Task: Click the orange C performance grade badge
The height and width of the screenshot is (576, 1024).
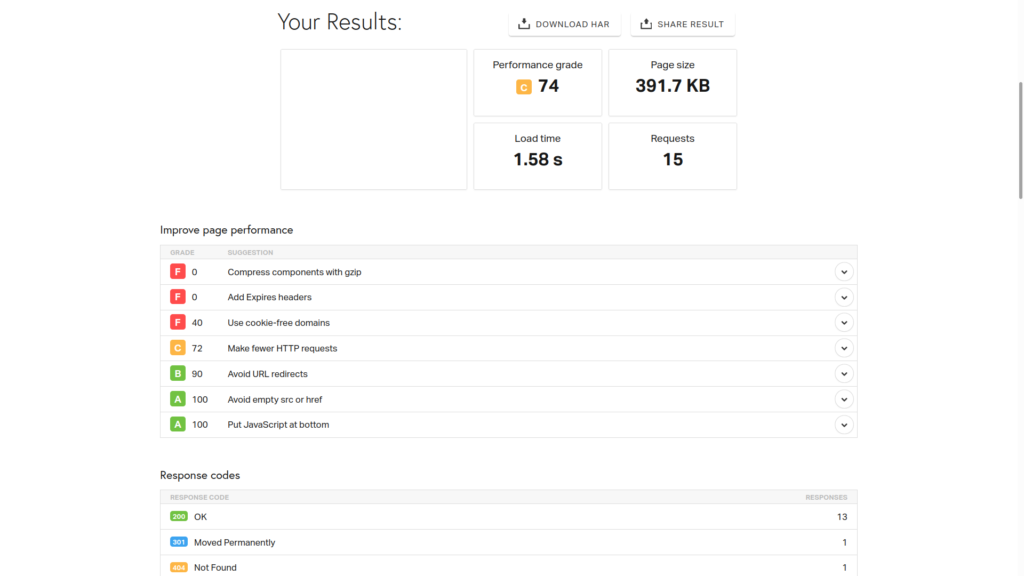Action: [x=524, y=87]
